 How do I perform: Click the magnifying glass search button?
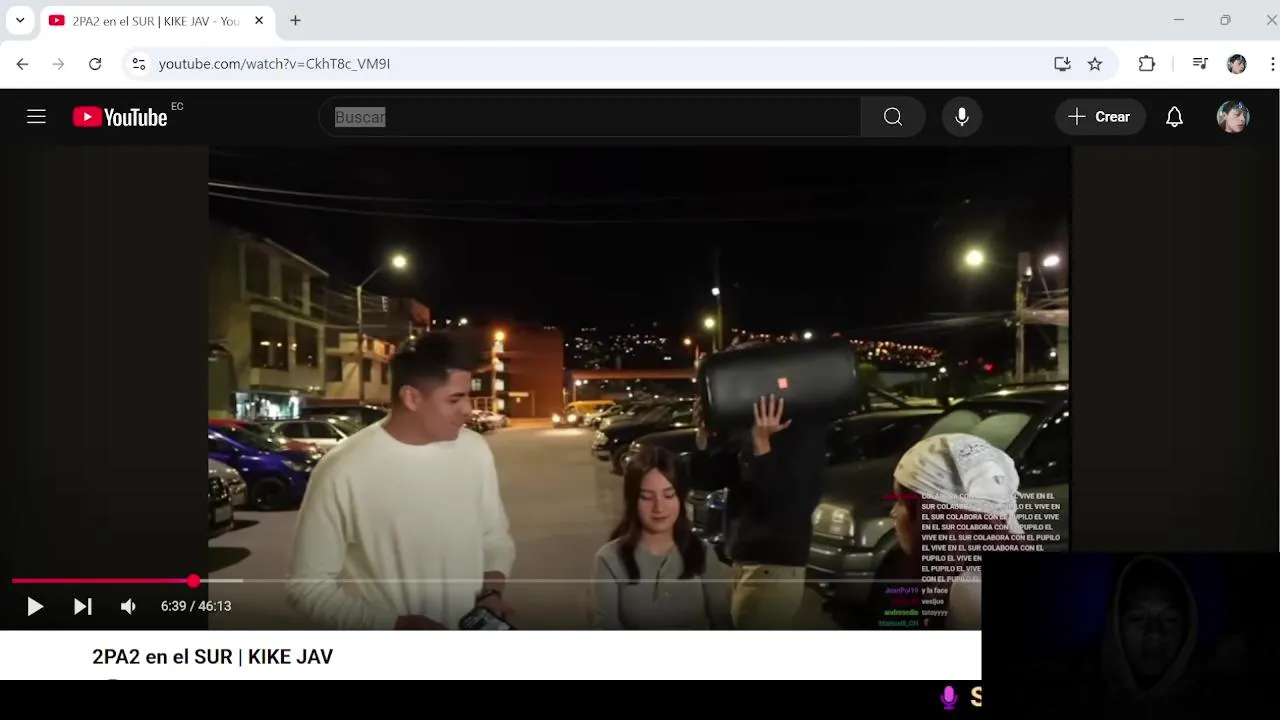click(x=893, y=117)
